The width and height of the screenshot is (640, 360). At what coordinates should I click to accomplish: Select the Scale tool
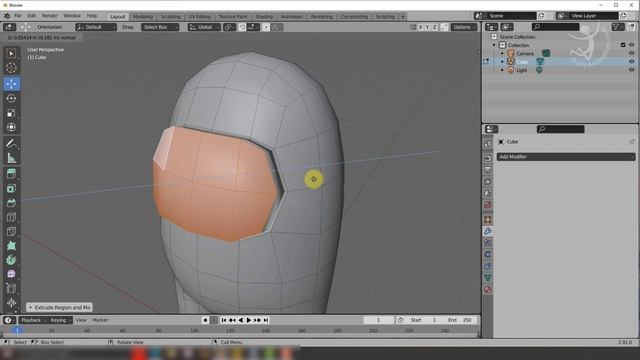11,113
